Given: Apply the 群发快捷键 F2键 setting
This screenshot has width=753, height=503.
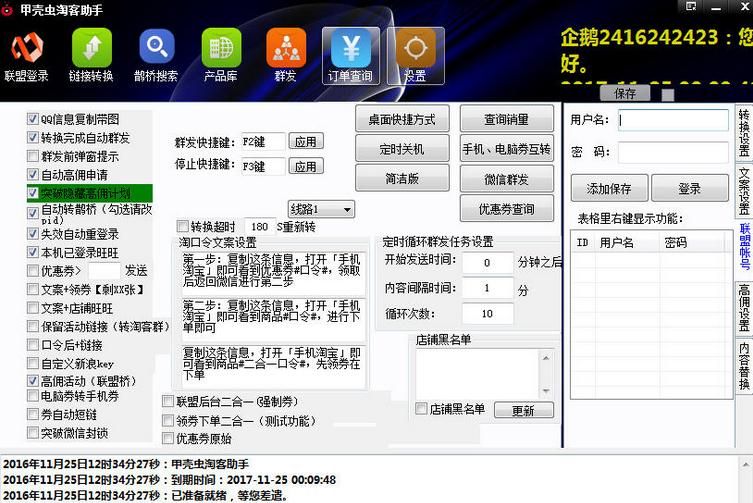Looking at the screenshot, I should coord(306,142).
